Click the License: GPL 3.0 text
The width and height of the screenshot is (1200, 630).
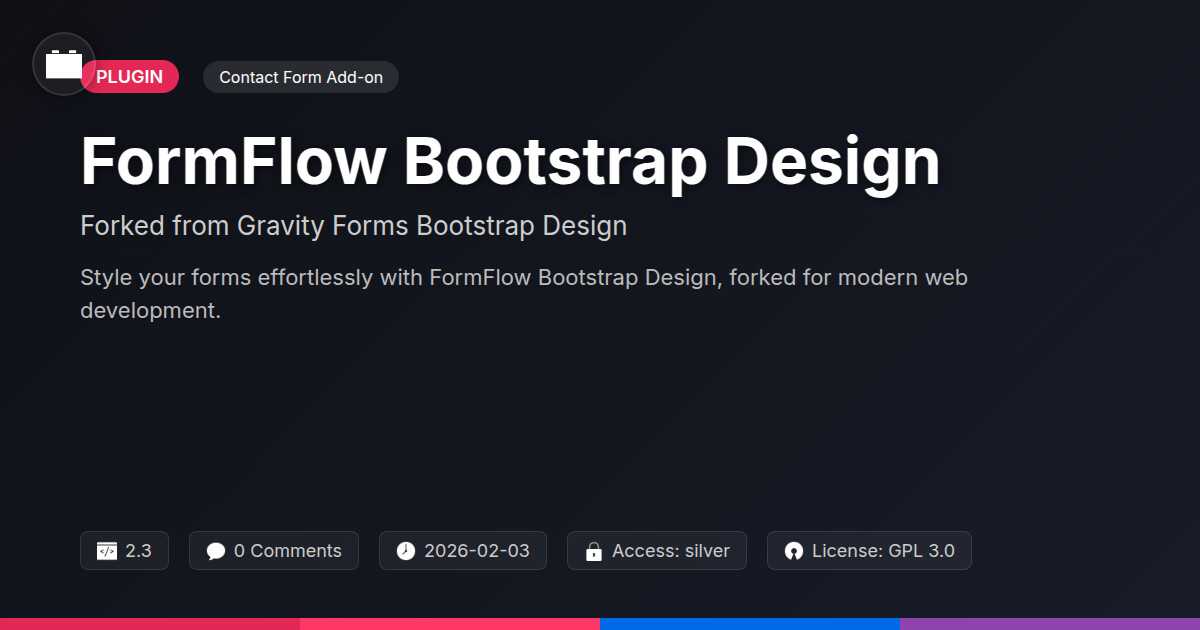coord(883,551)
